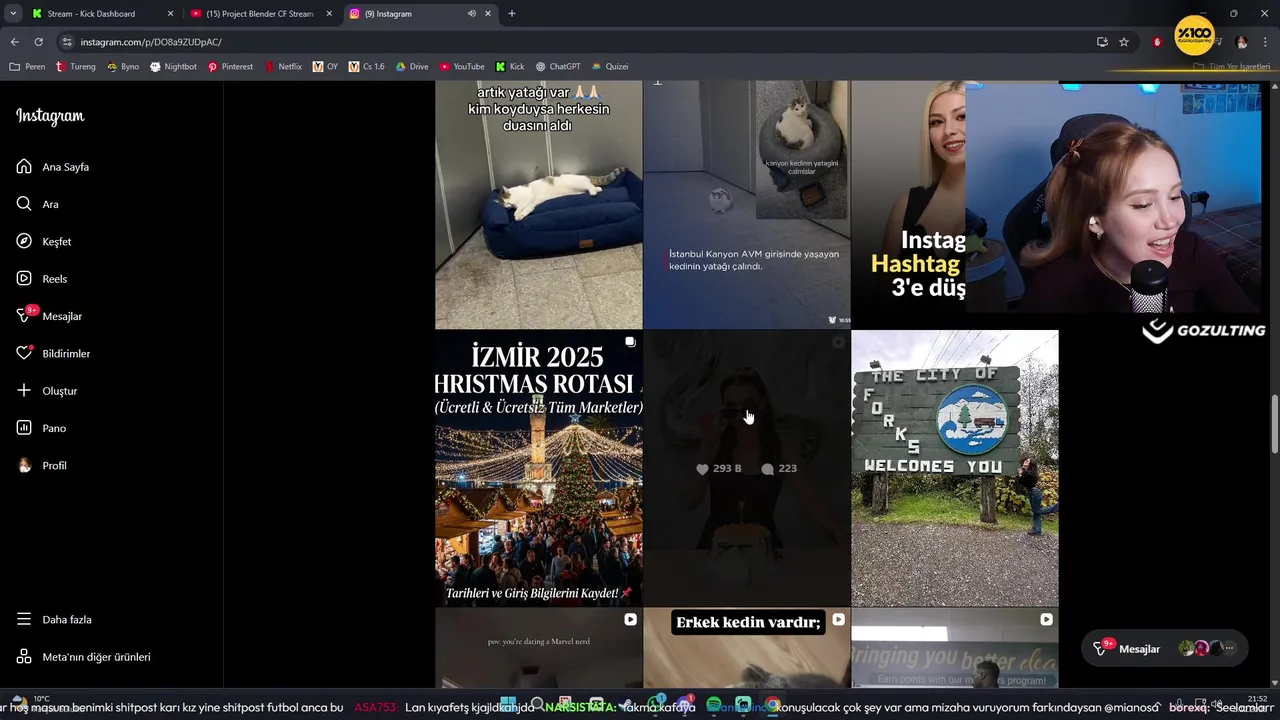Open Meta'nın diğer ürünleri
This screenshot has height=720, width=1280.
[84, 657]
